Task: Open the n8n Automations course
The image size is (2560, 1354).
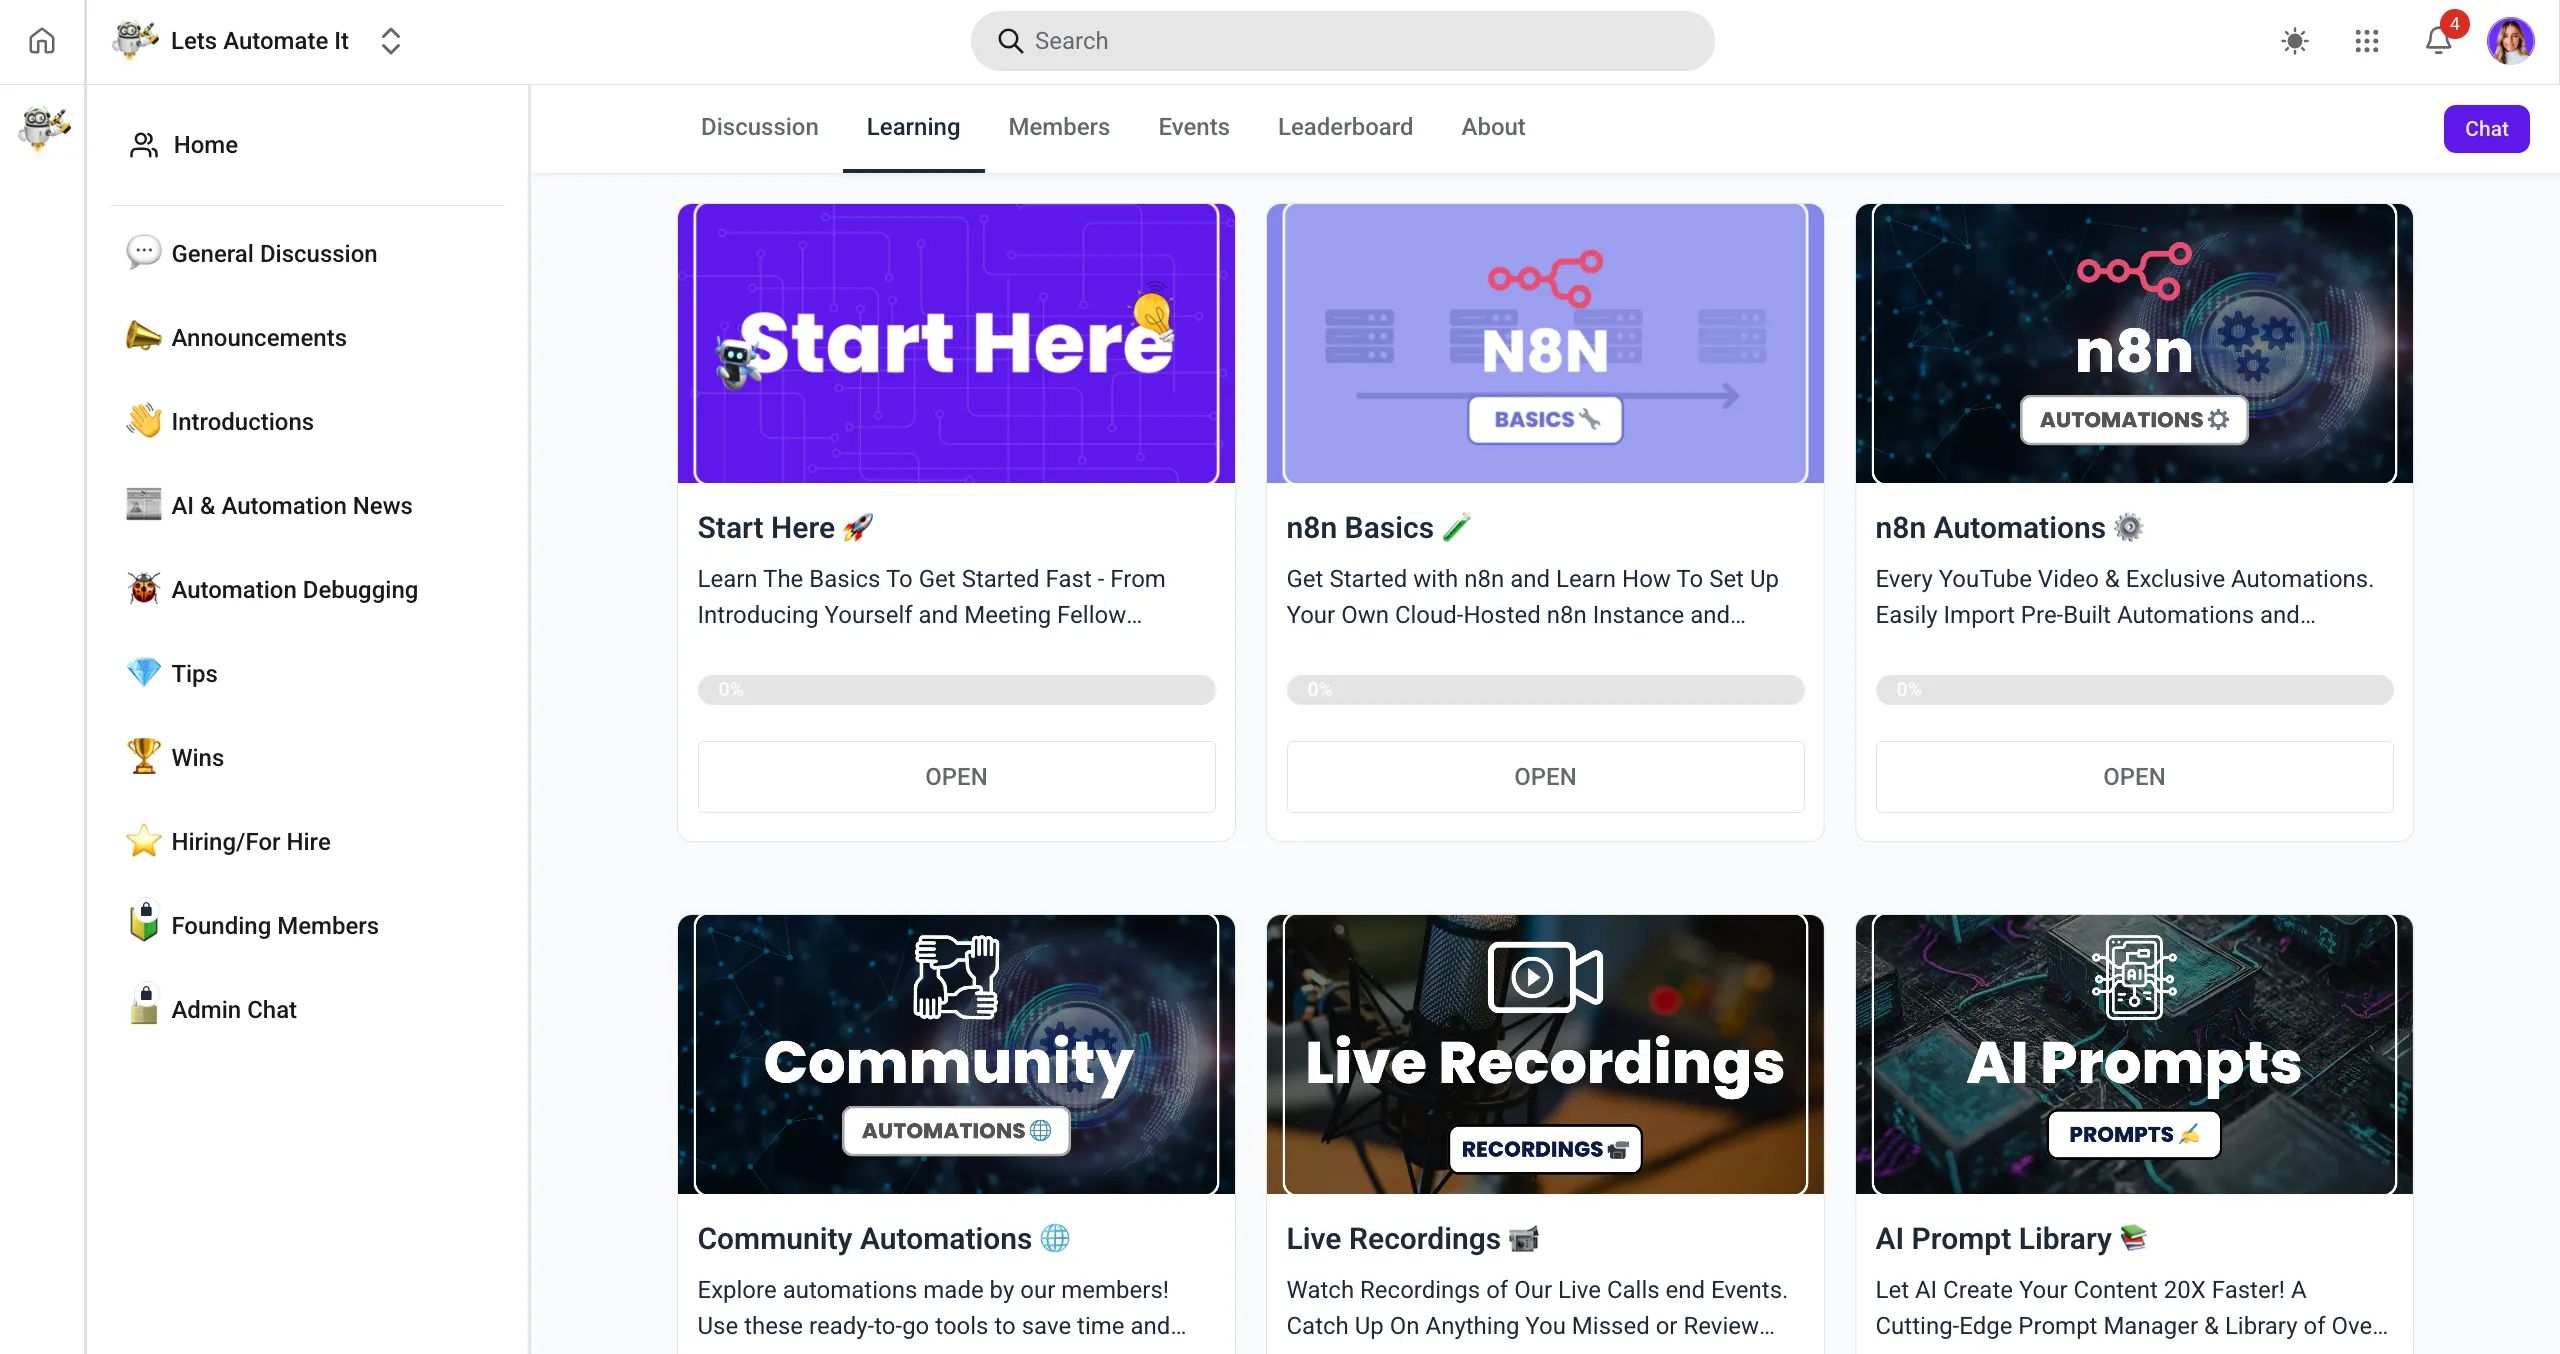Action: pos(2134,777)
